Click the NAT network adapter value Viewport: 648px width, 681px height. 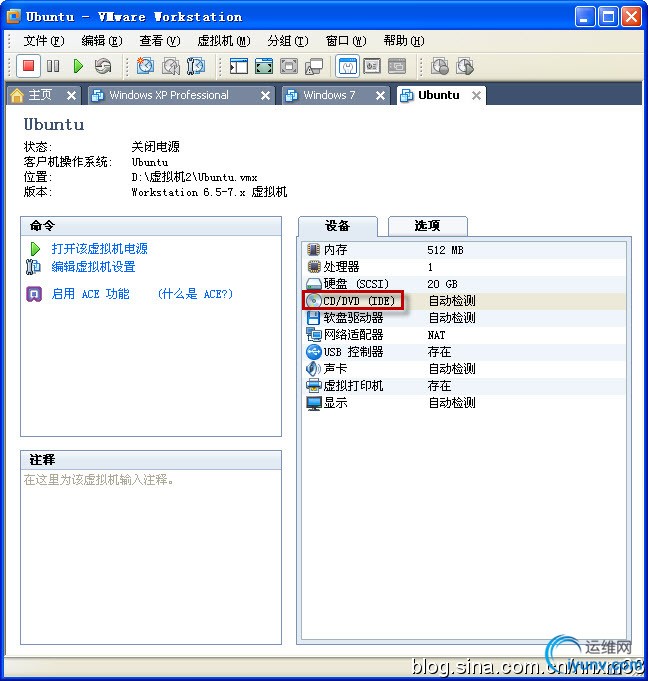point(436,335)
